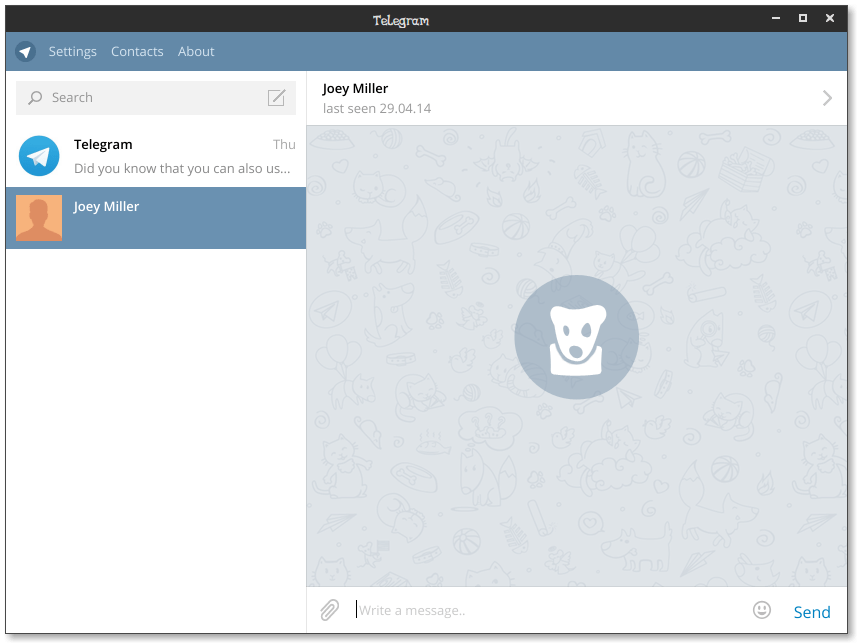This screenshot has width=857, height=643.
Task: Attach a file with the paperclip icon
Action: point(329,610)
